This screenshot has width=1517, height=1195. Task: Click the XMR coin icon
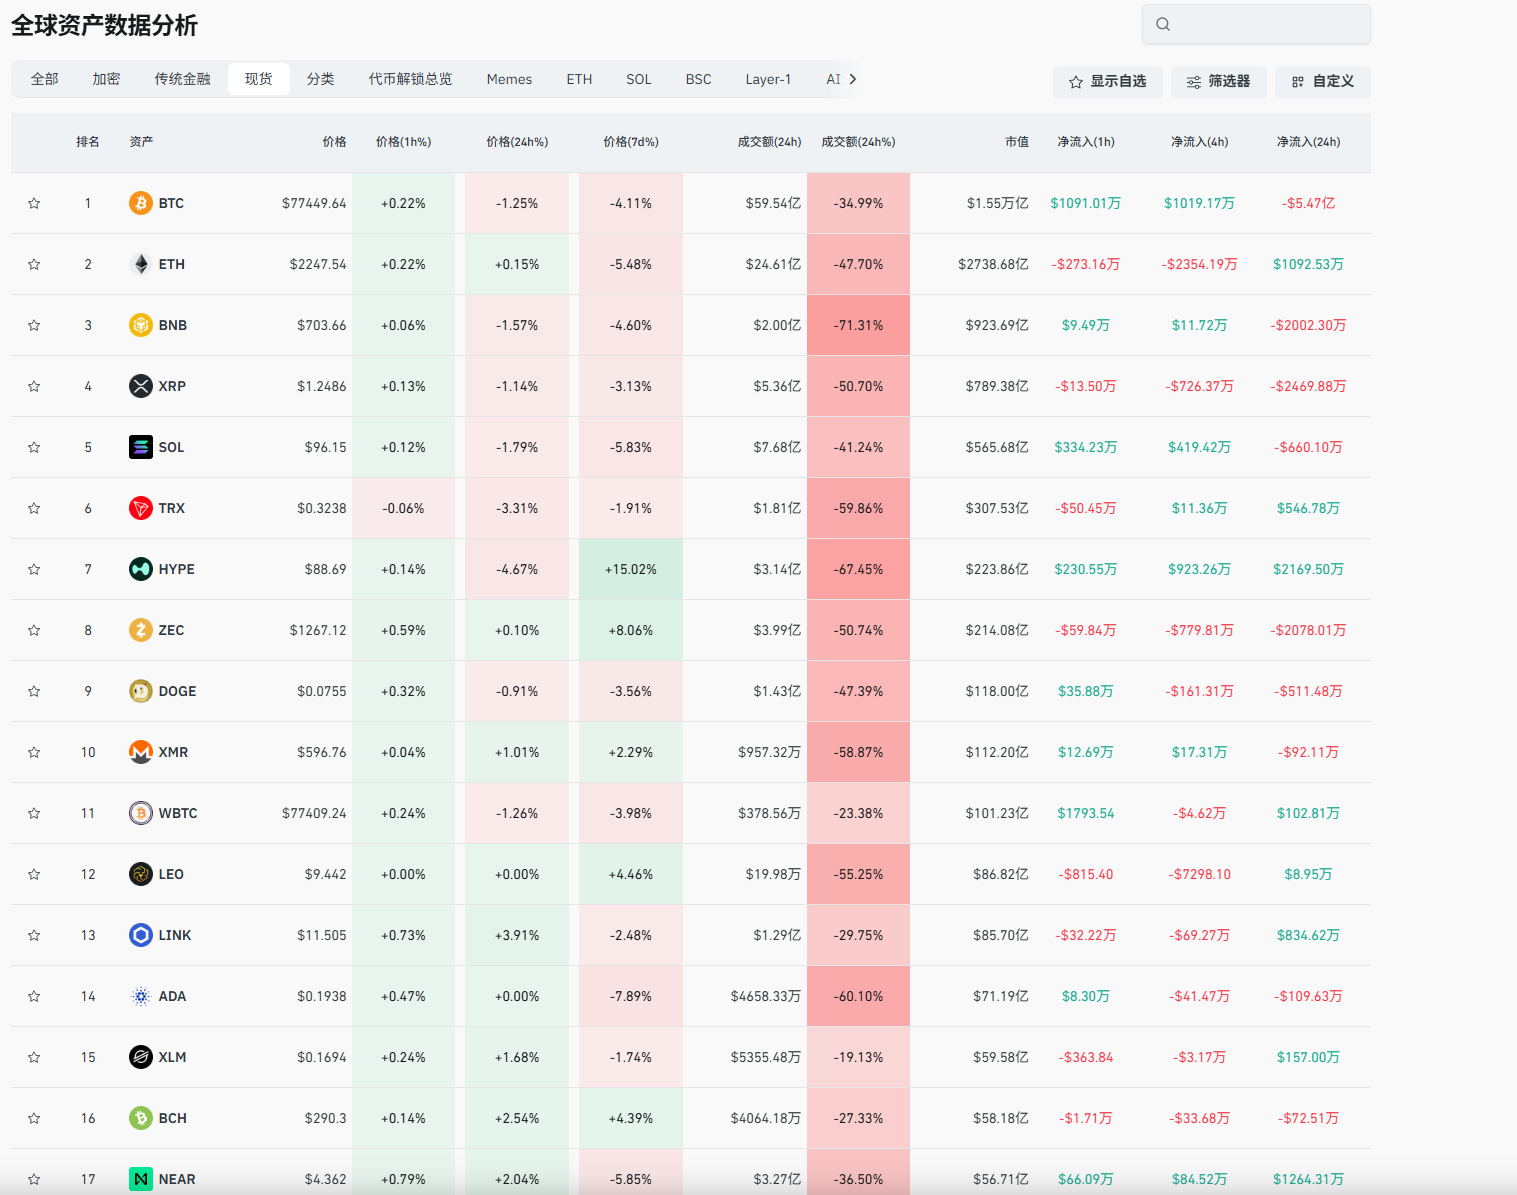[141, 752]
